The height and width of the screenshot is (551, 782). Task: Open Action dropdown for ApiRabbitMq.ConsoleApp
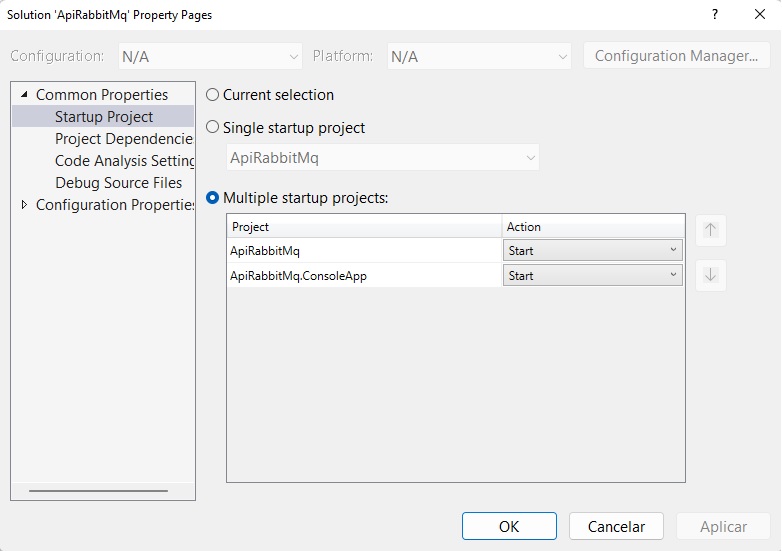pos(592,275)
